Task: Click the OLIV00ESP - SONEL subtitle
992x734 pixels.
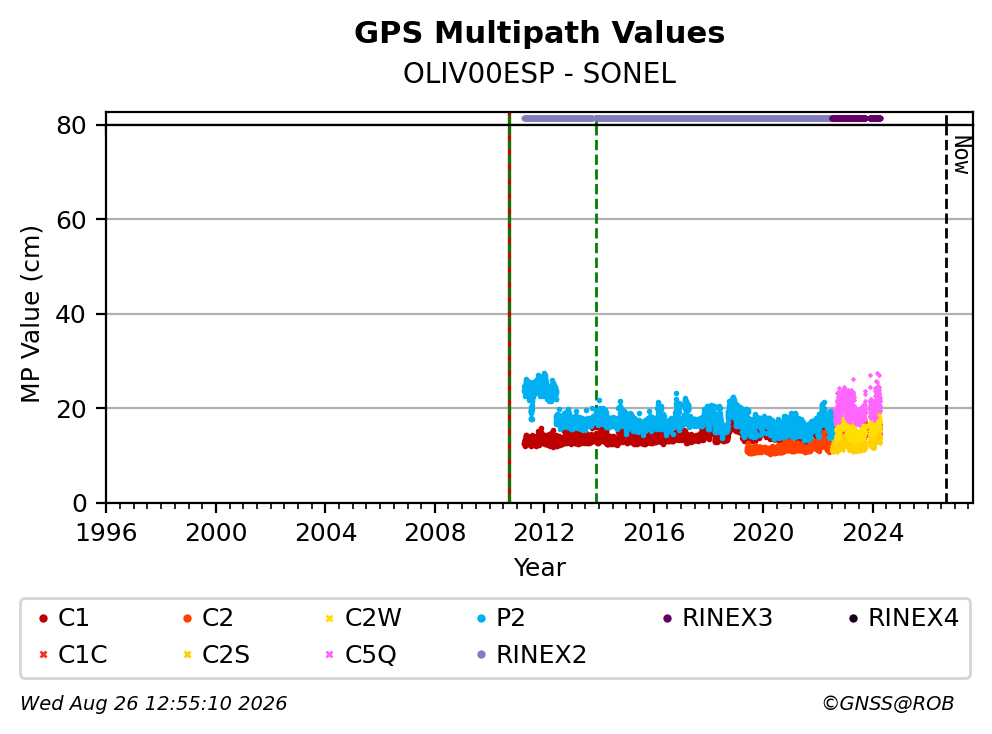Action: click(539, 74)
